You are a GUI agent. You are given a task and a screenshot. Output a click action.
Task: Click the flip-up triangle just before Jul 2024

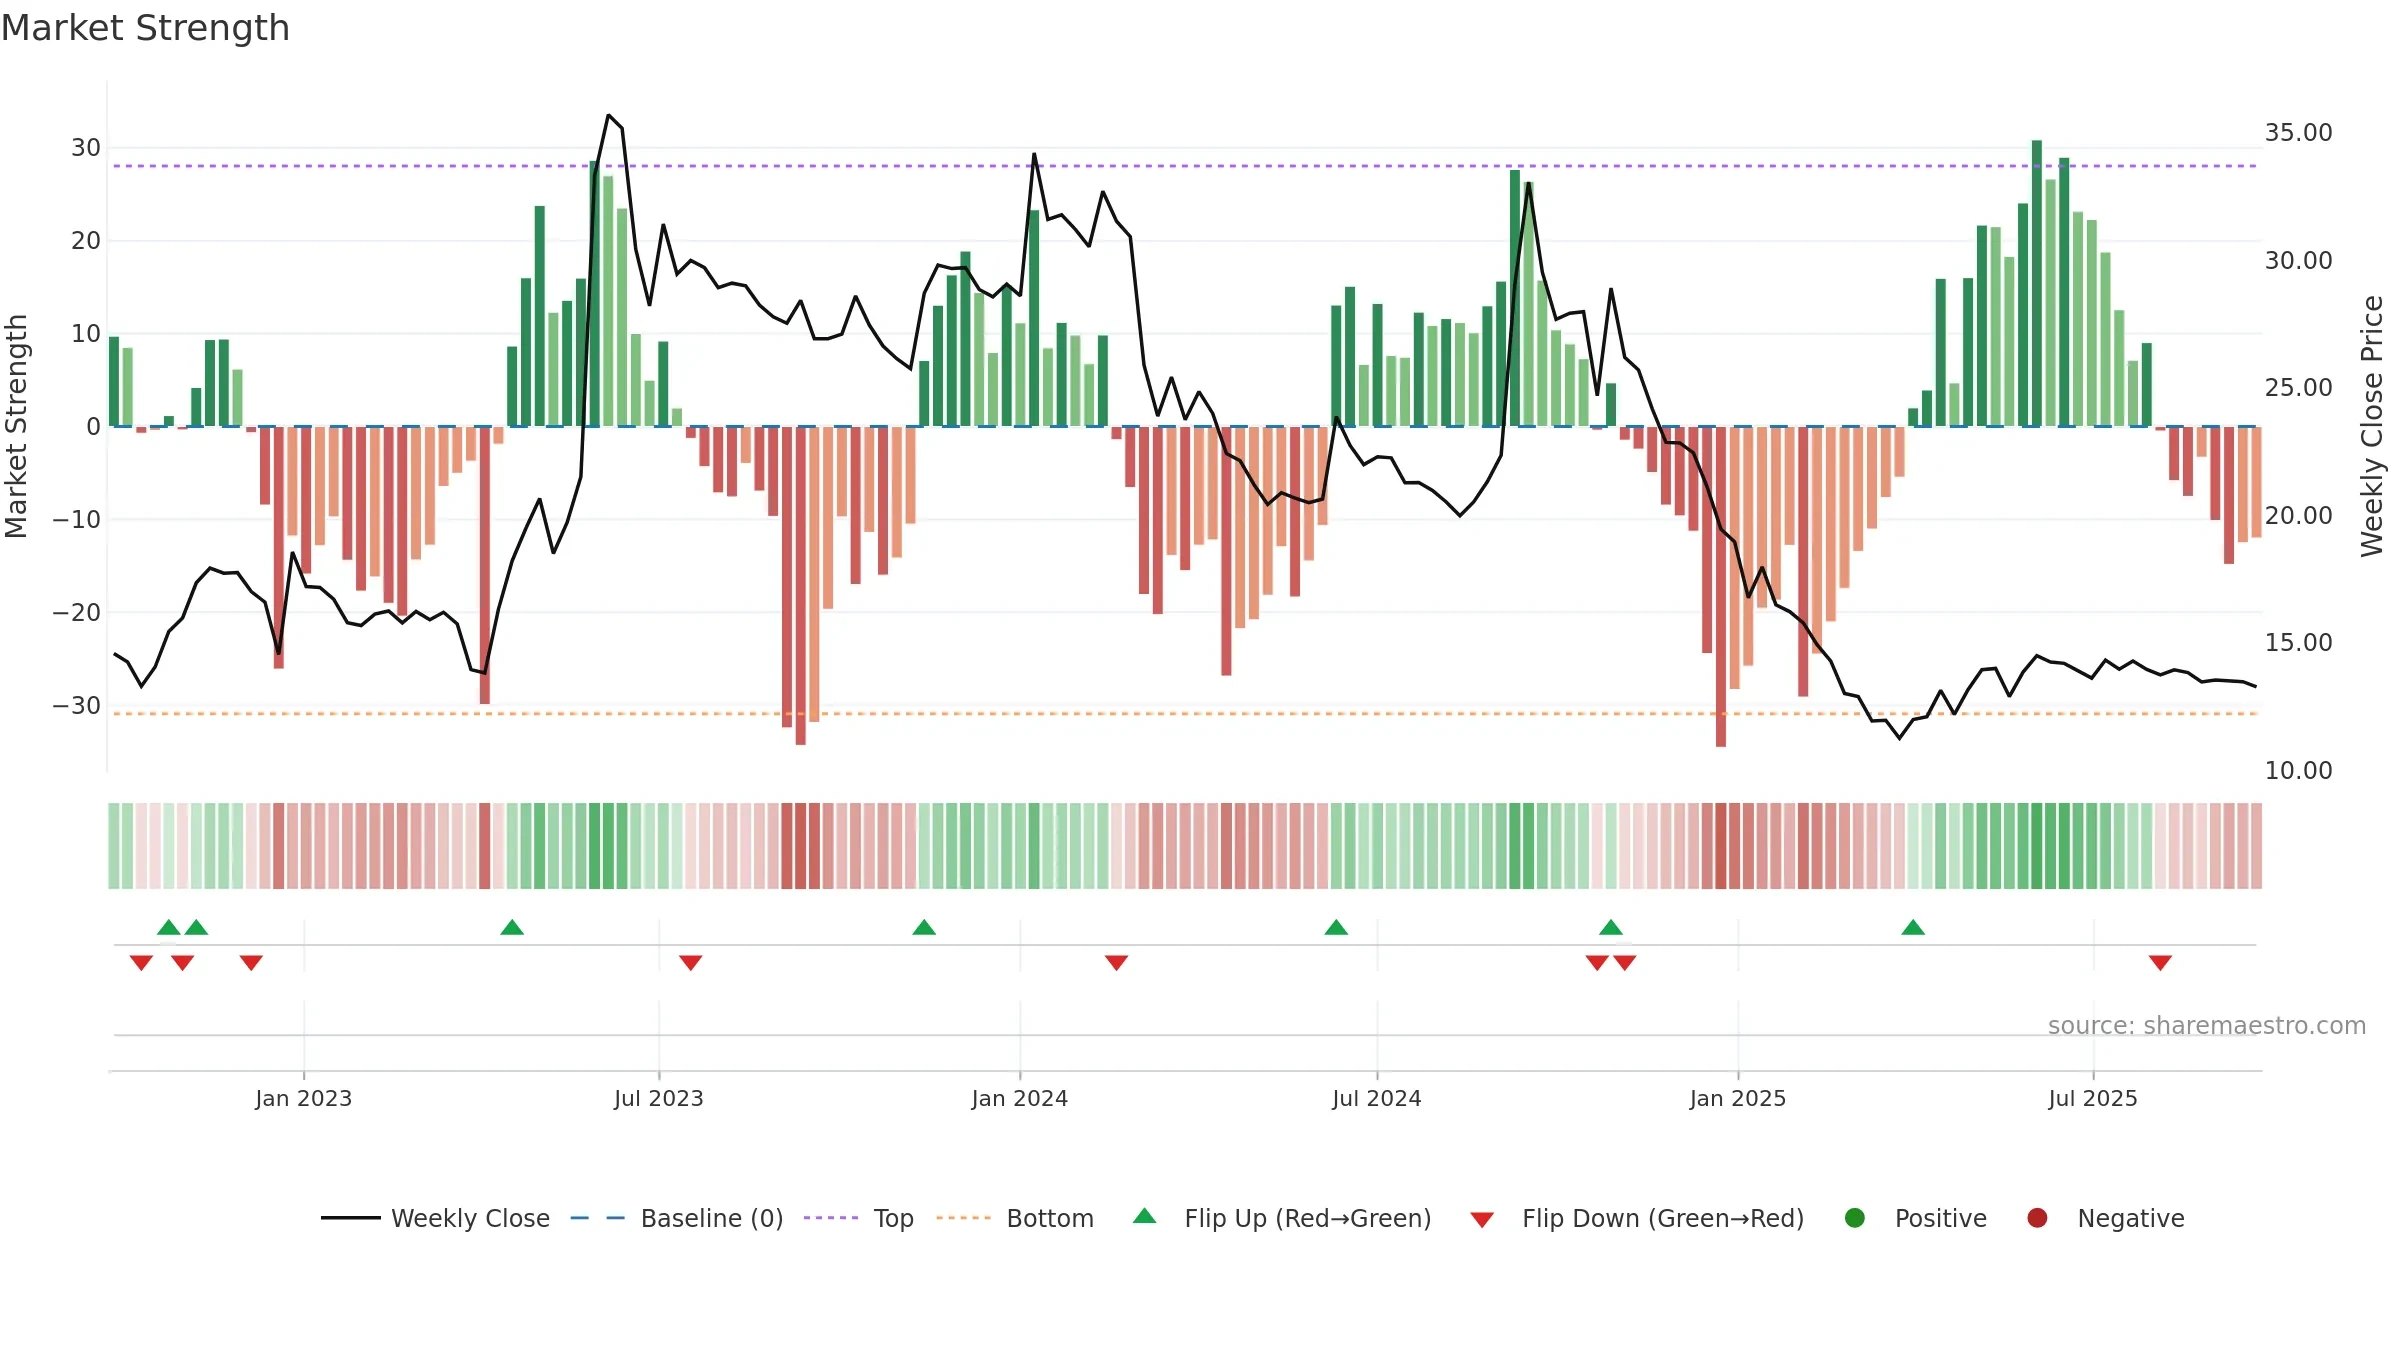click(1336, 927)
